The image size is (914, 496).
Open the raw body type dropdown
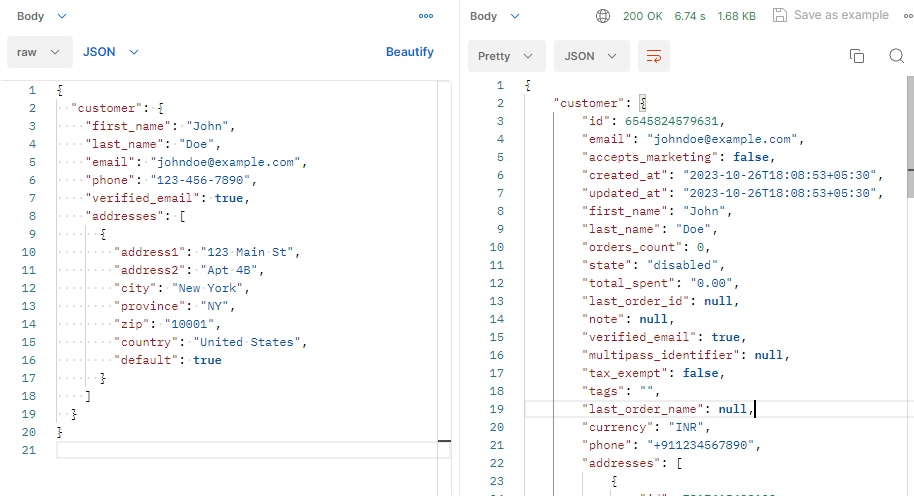pyautogui.click(x=39, y=52)
